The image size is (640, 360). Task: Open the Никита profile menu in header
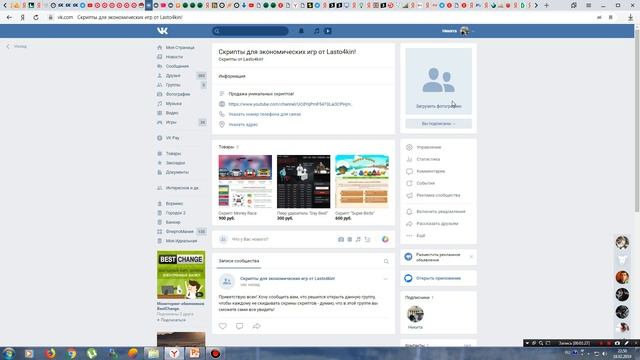[457, 31]
